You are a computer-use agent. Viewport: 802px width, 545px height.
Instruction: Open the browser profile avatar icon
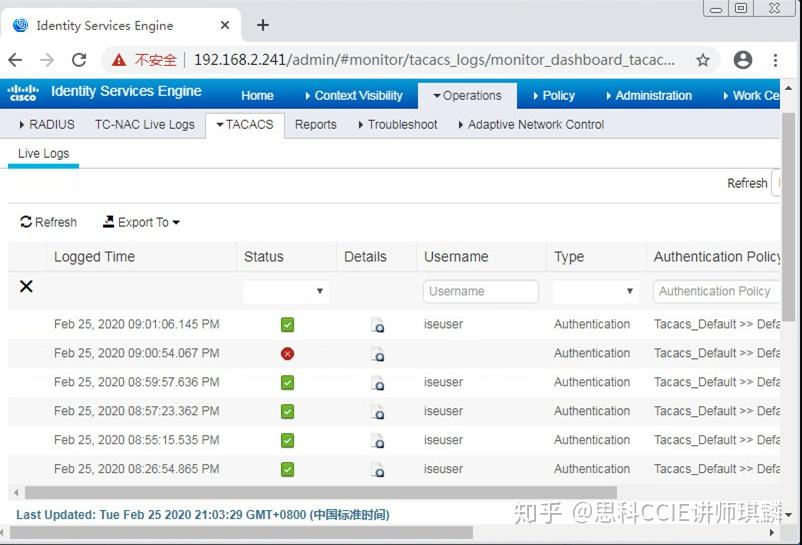[743, 60]
